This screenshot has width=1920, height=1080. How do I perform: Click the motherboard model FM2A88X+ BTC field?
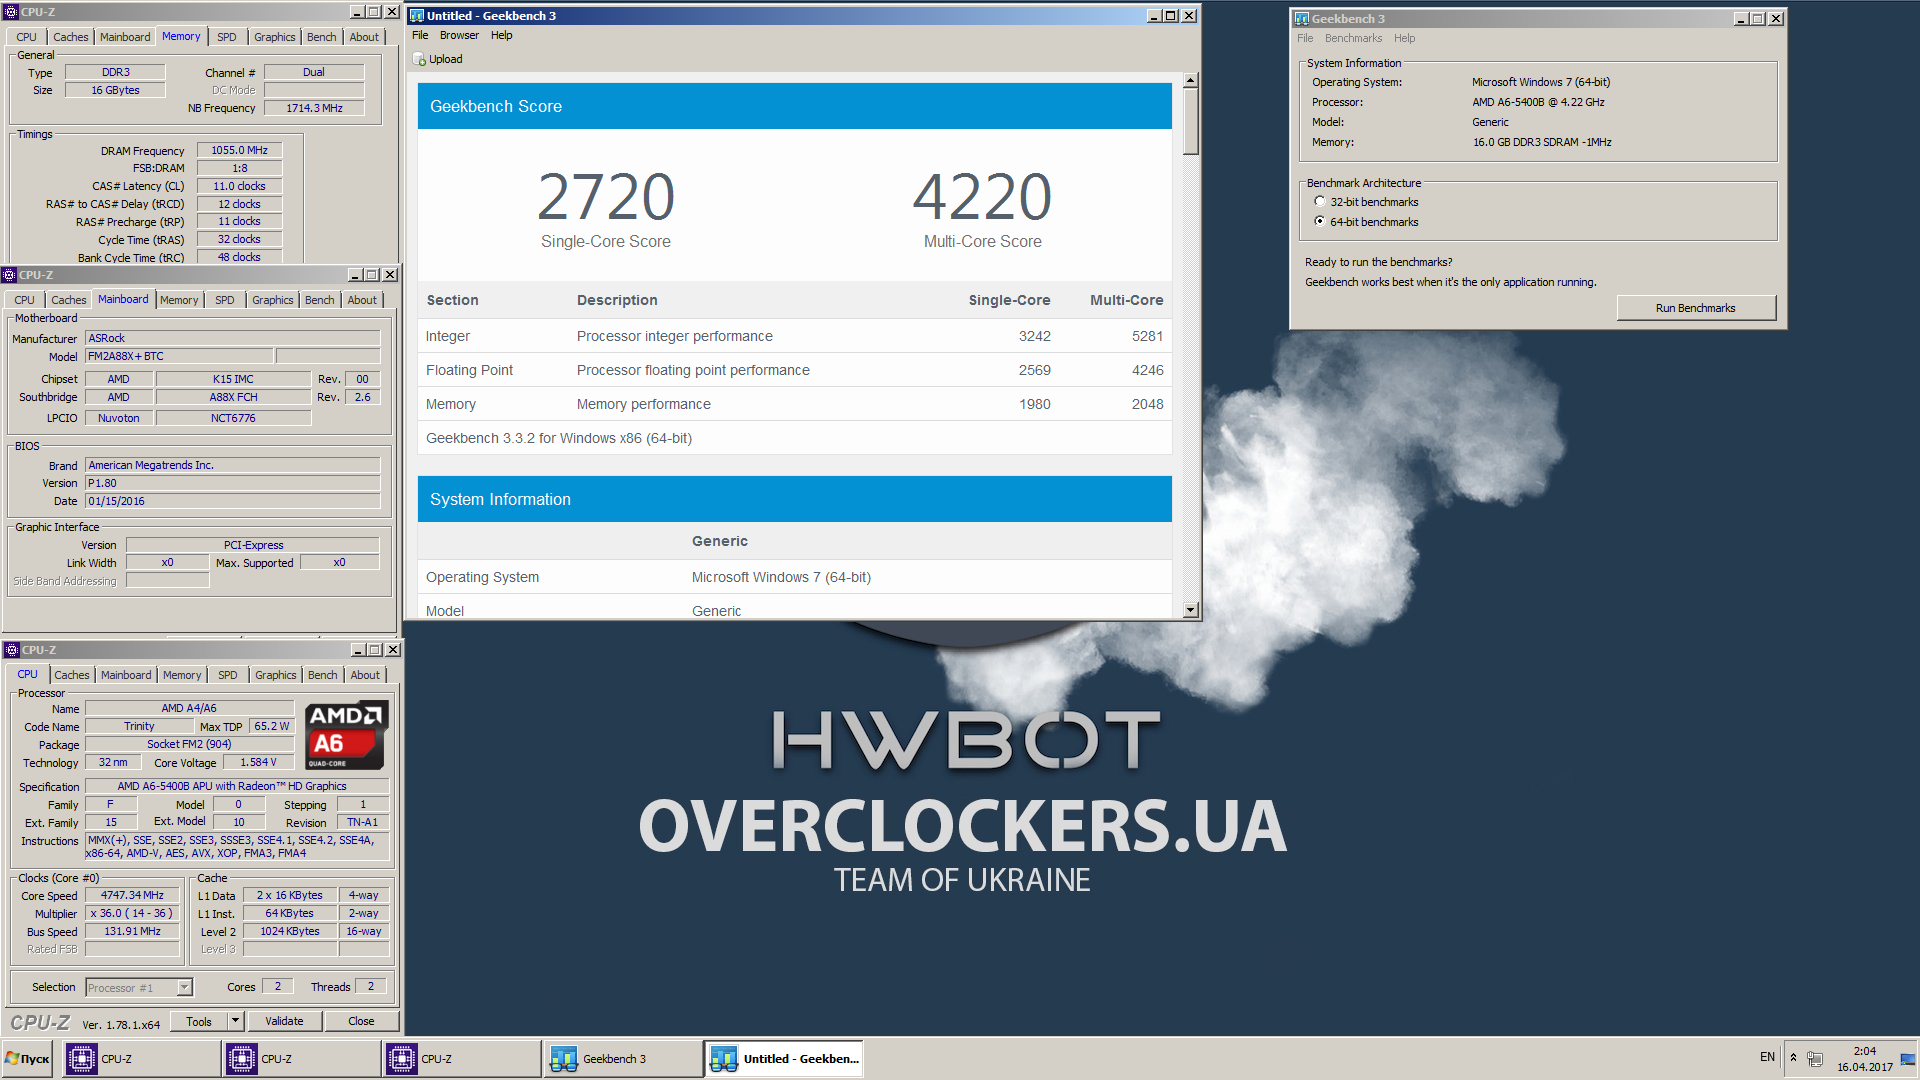click(x=179, y=356)
